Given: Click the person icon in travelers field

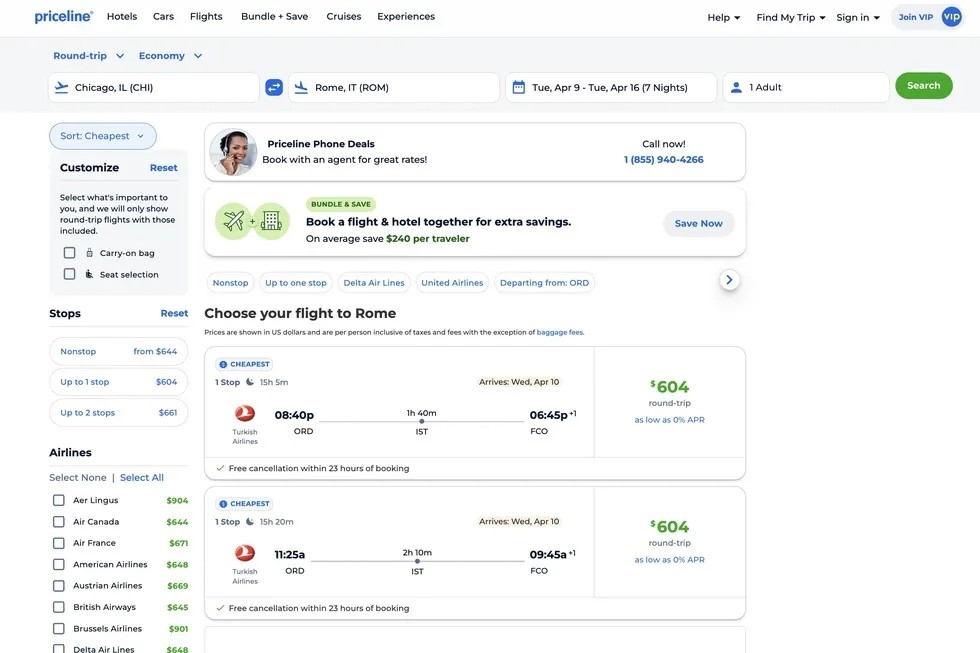Looking at the screenshot, I should [736, 87].
